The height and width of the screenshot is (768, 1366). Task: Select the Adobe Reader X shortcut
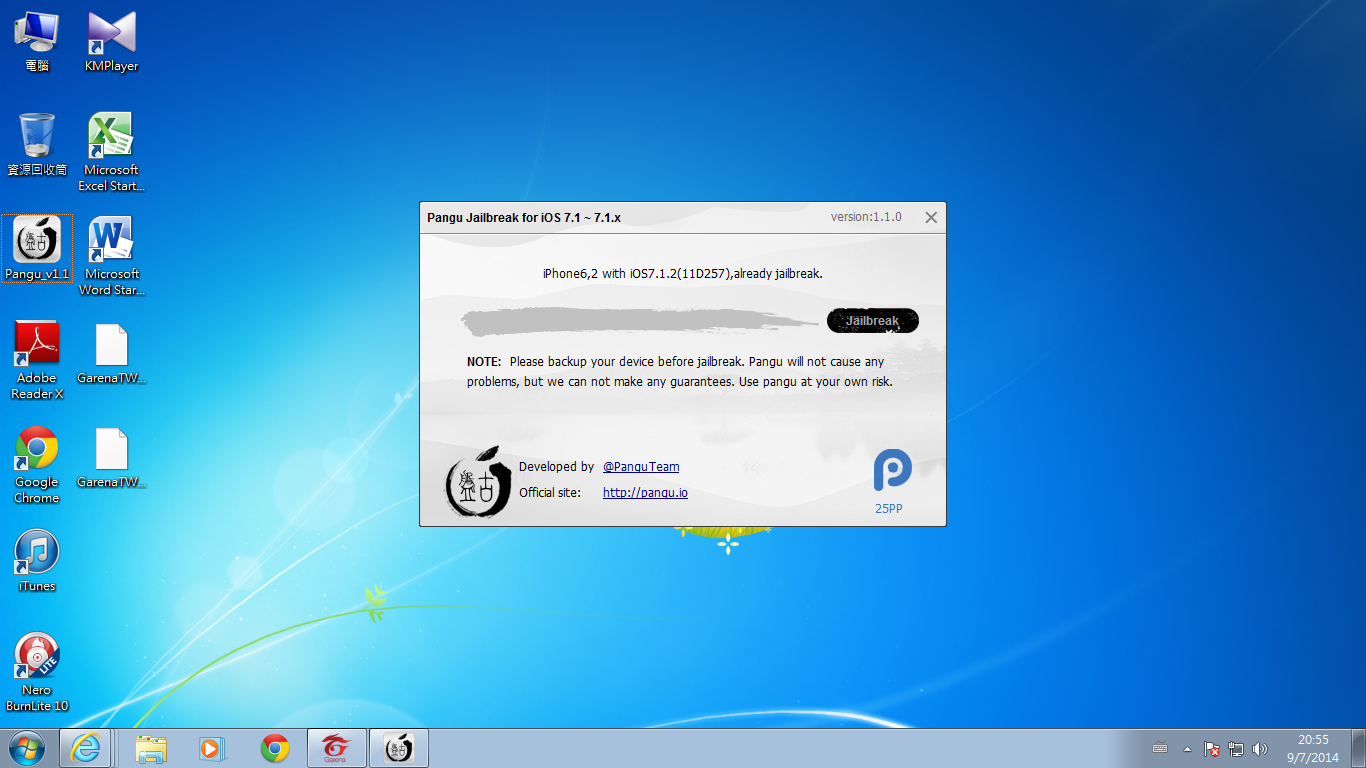(x=37, y=360)
